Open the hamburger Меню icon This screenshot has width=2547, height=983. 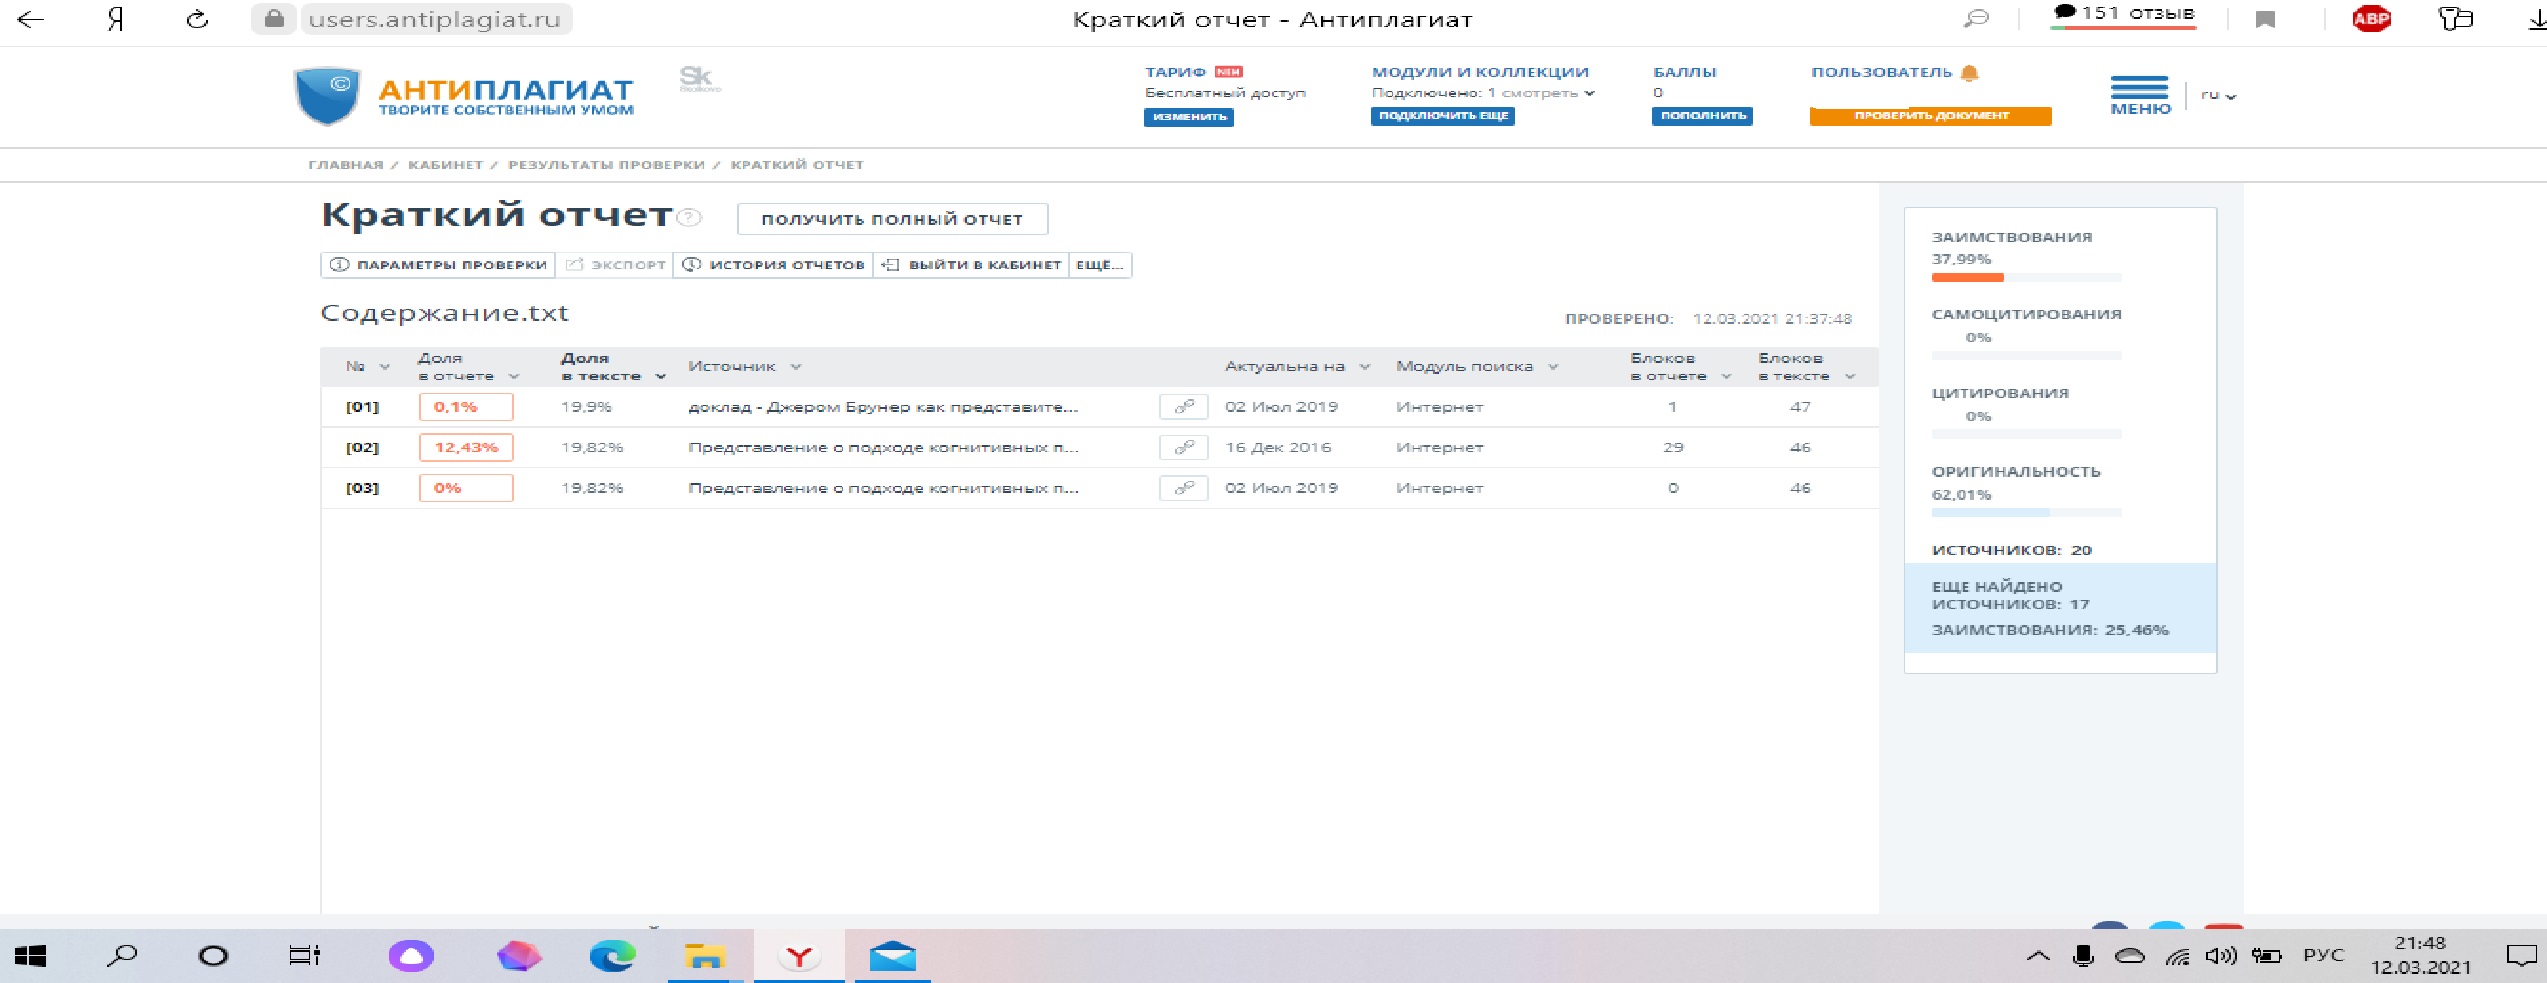(x=2139, y=88)
